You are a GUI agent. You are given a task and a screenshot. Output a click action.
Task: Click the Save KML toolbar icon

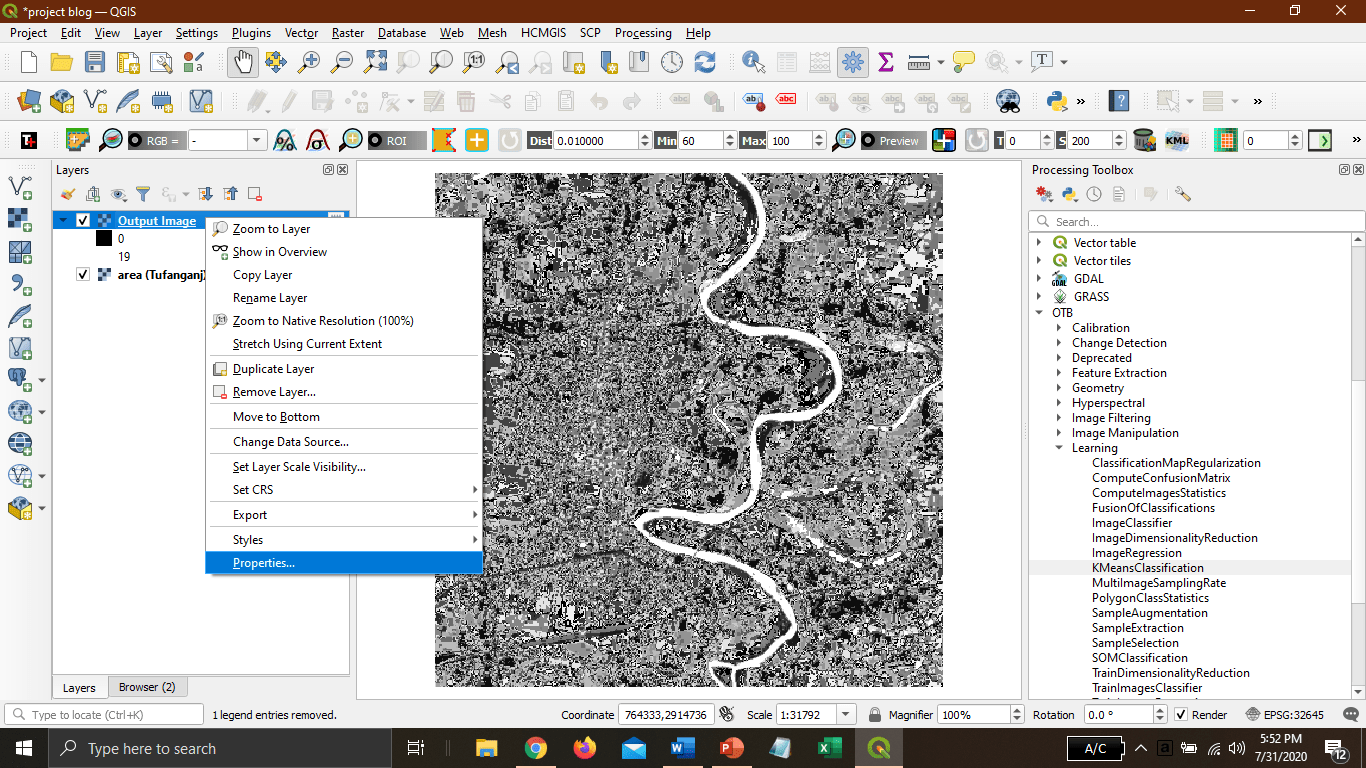click(x=1177, y=140)
